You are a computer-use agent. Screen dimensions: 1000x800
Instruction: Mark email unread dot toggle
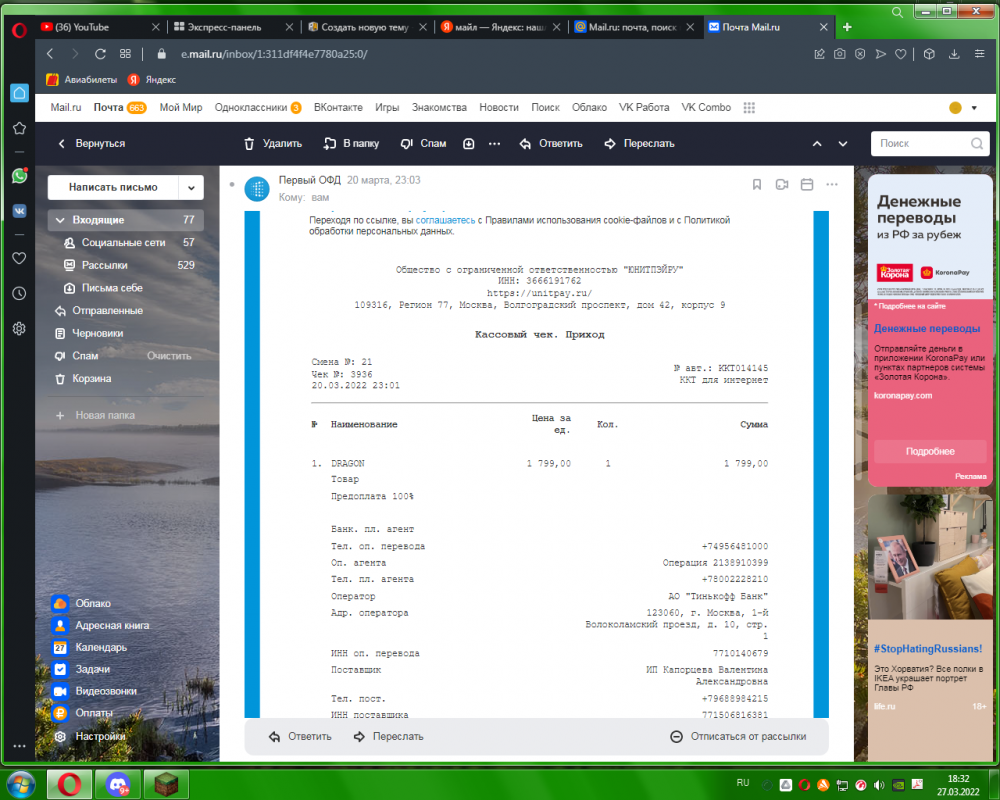tap(232, 184)
